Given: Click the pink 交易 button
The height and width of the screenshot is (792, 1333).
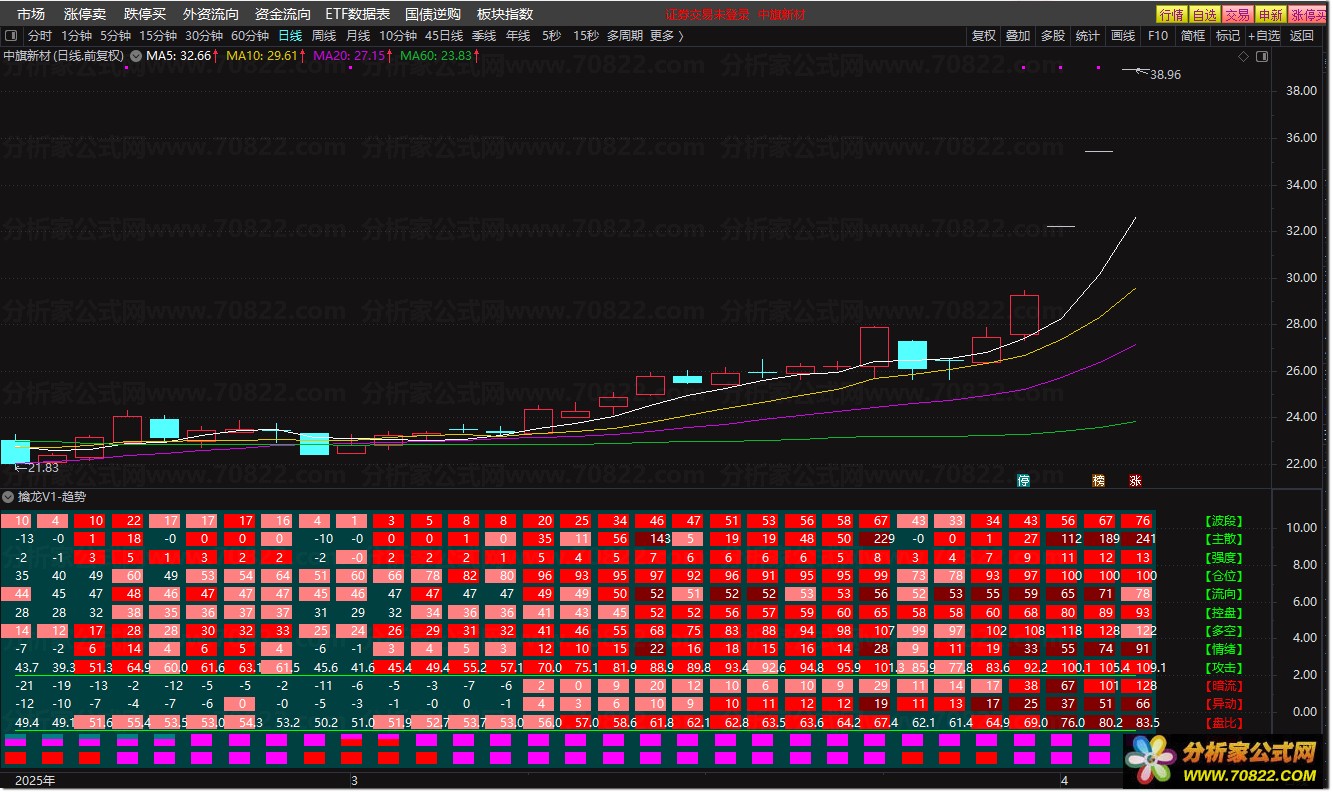Looking at the screenshot, I should pyautogui.click(x=1237, y=14).
